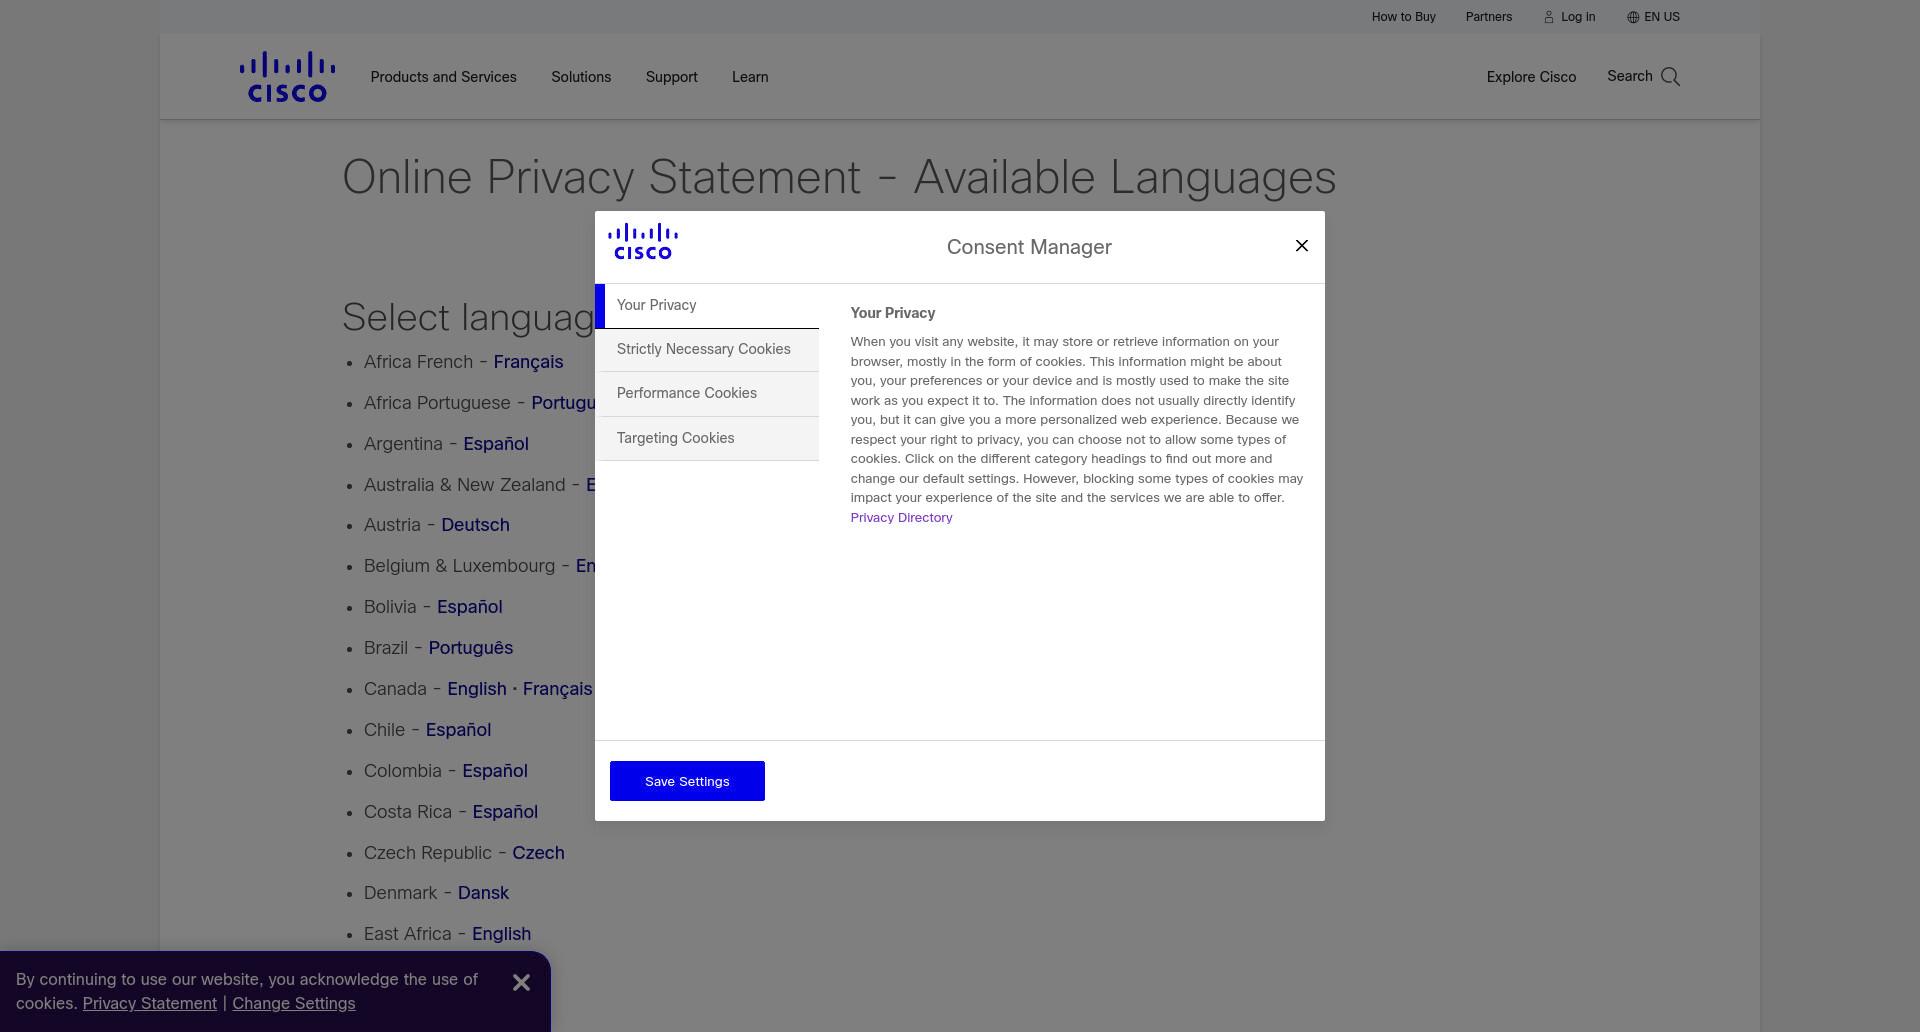
Task: Open Products and Services menu
Action: pyautogui.click(x=443, y=77)
